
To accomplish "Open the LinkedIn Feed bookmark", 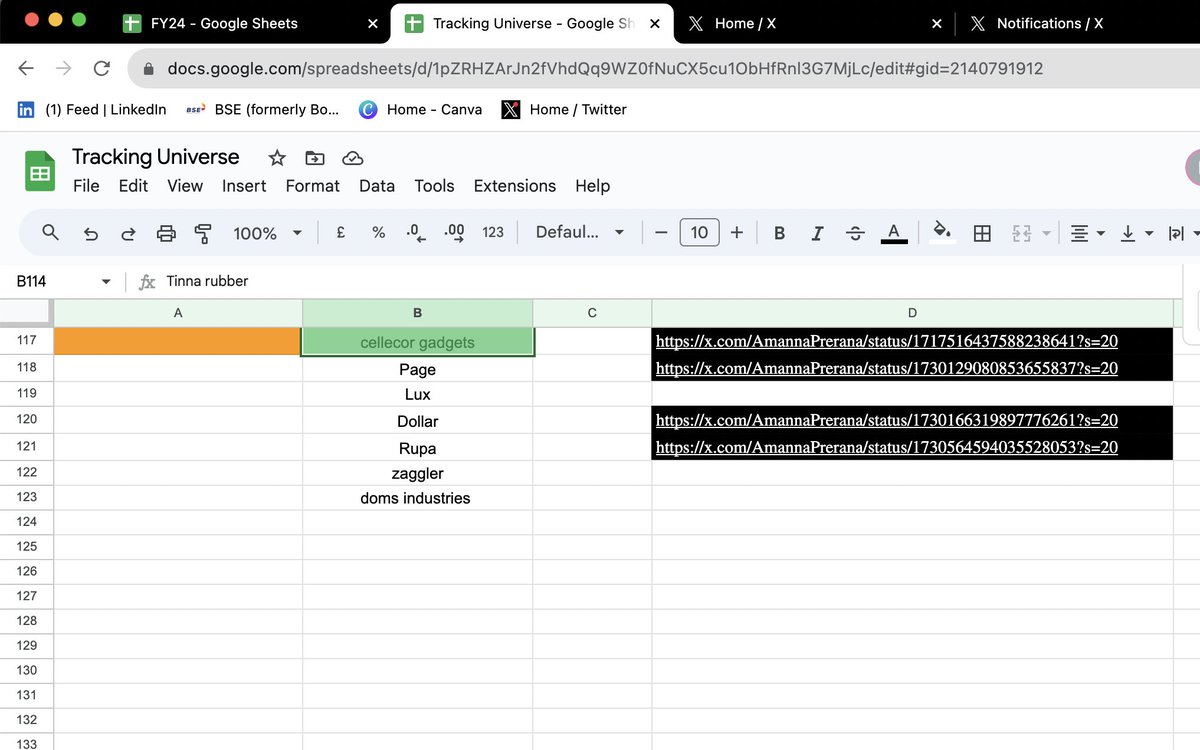I will click(92, 110).
